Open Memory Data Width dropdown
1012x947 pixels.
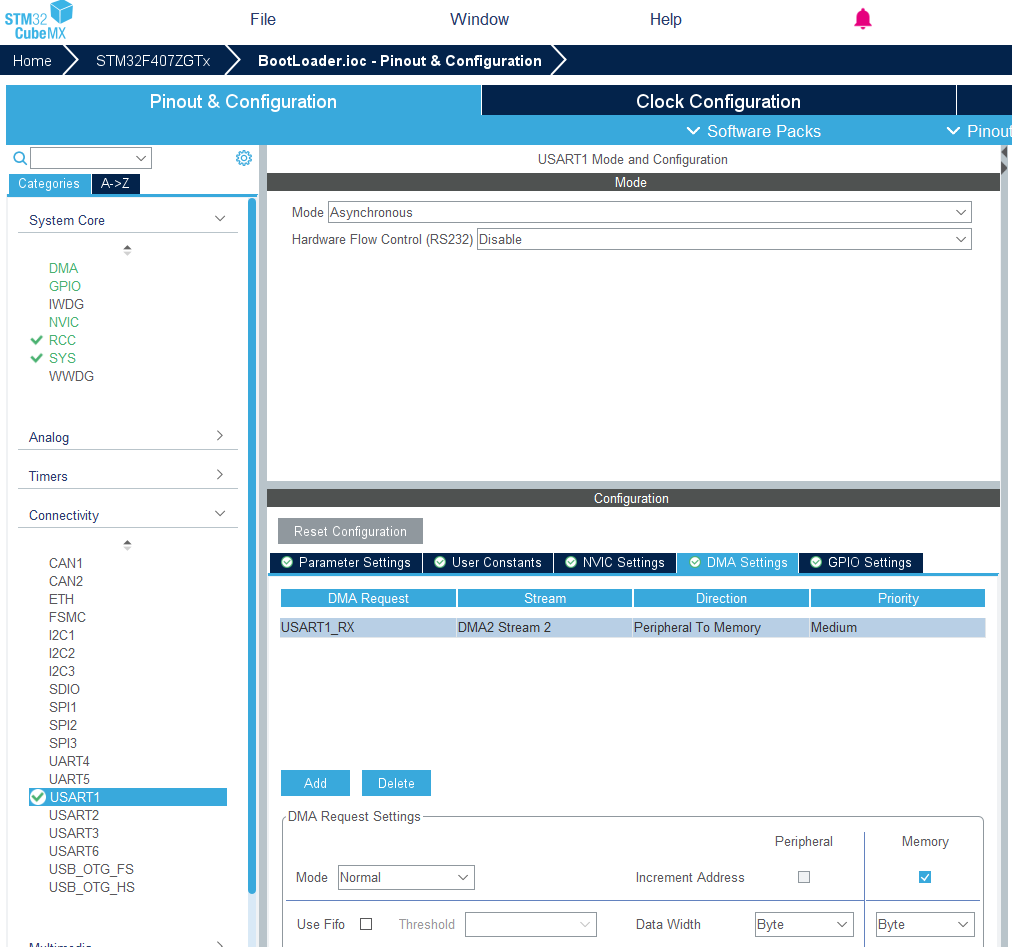pos(925,924)
